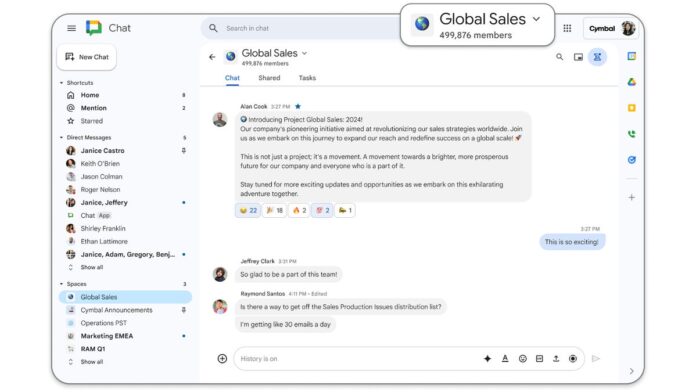Send the message
Image resolution: width=696 pixels, height=392 pixels.
click(x=596, y=359)
